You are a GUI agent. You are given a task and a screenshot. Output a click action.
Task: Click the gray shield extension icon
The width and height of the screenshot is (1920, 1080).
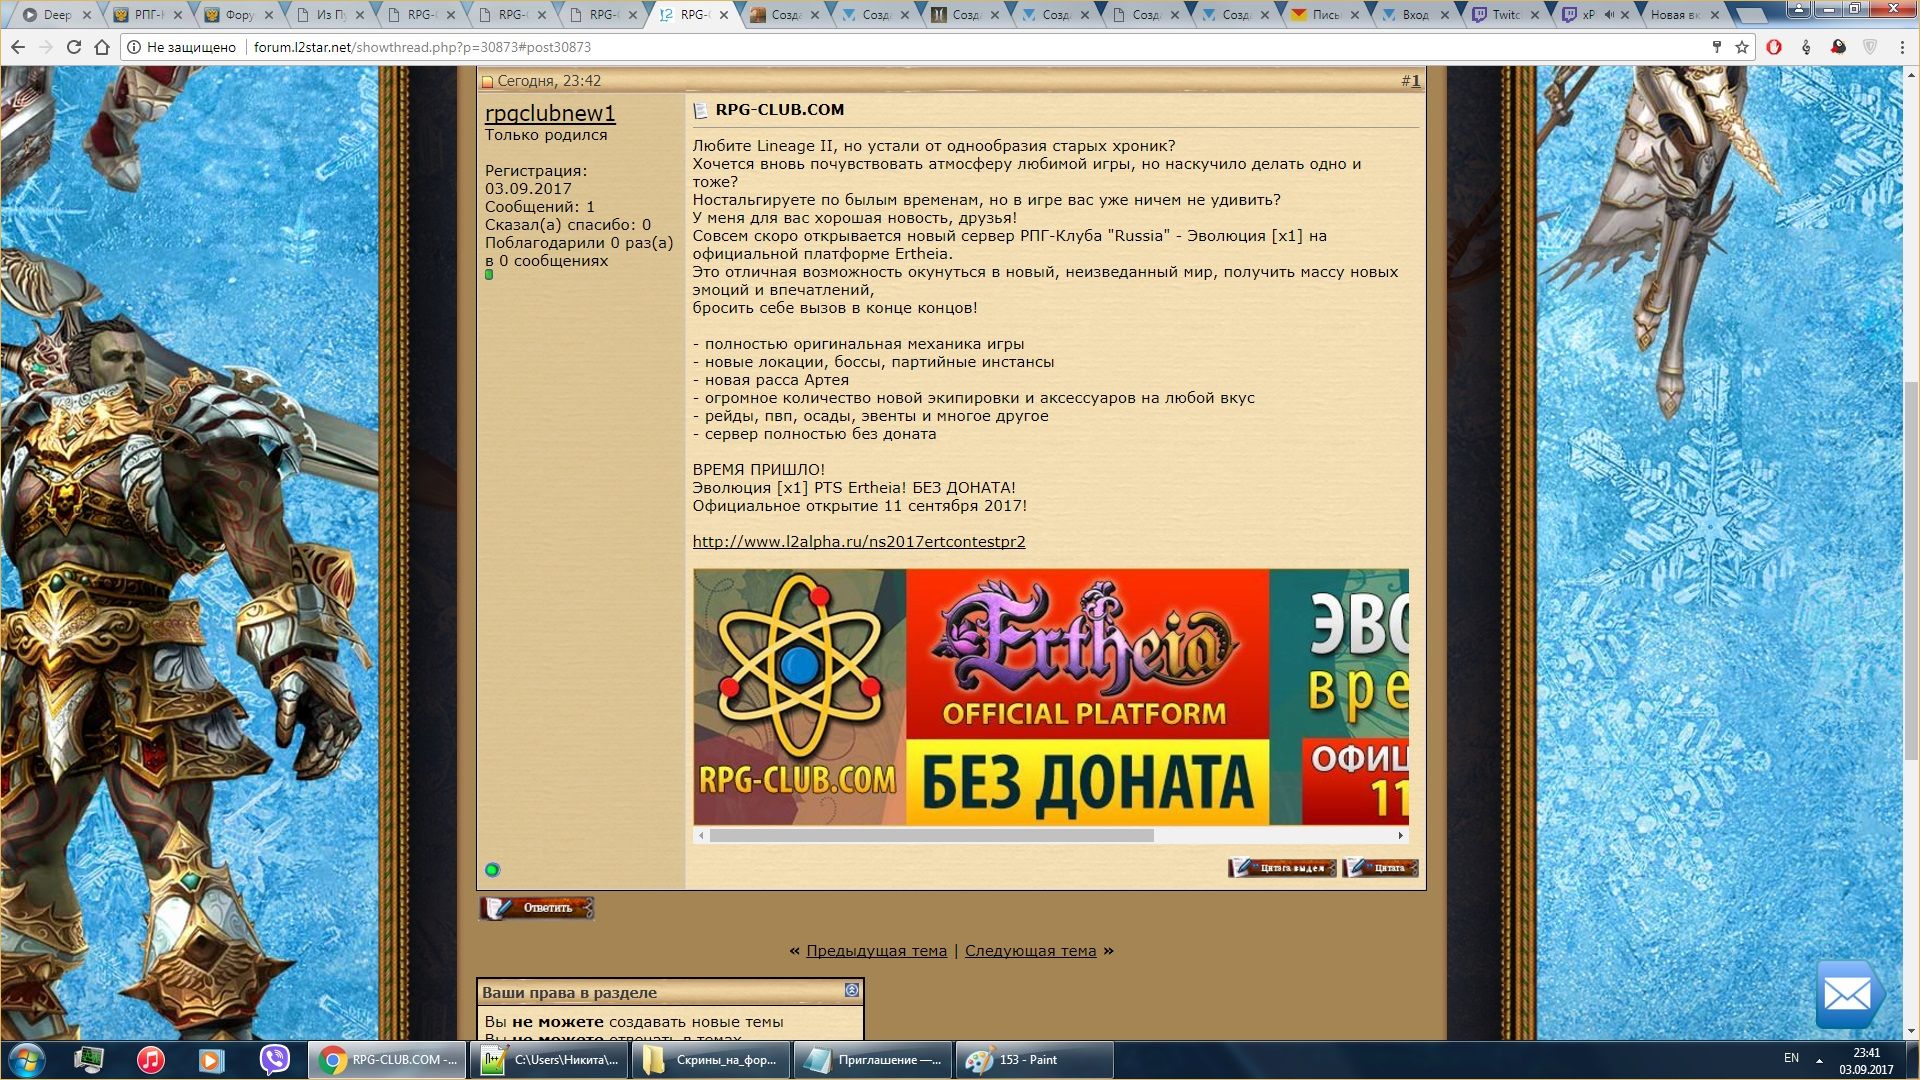click(1870, 47)
